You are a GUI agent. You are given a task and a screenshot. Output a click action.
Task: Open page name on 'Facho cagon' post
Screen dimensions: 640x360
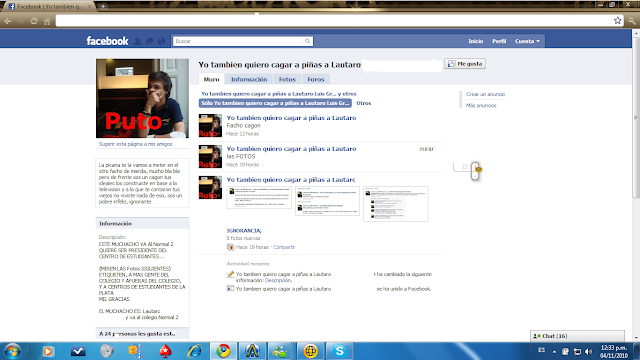(x=291, y=118)
